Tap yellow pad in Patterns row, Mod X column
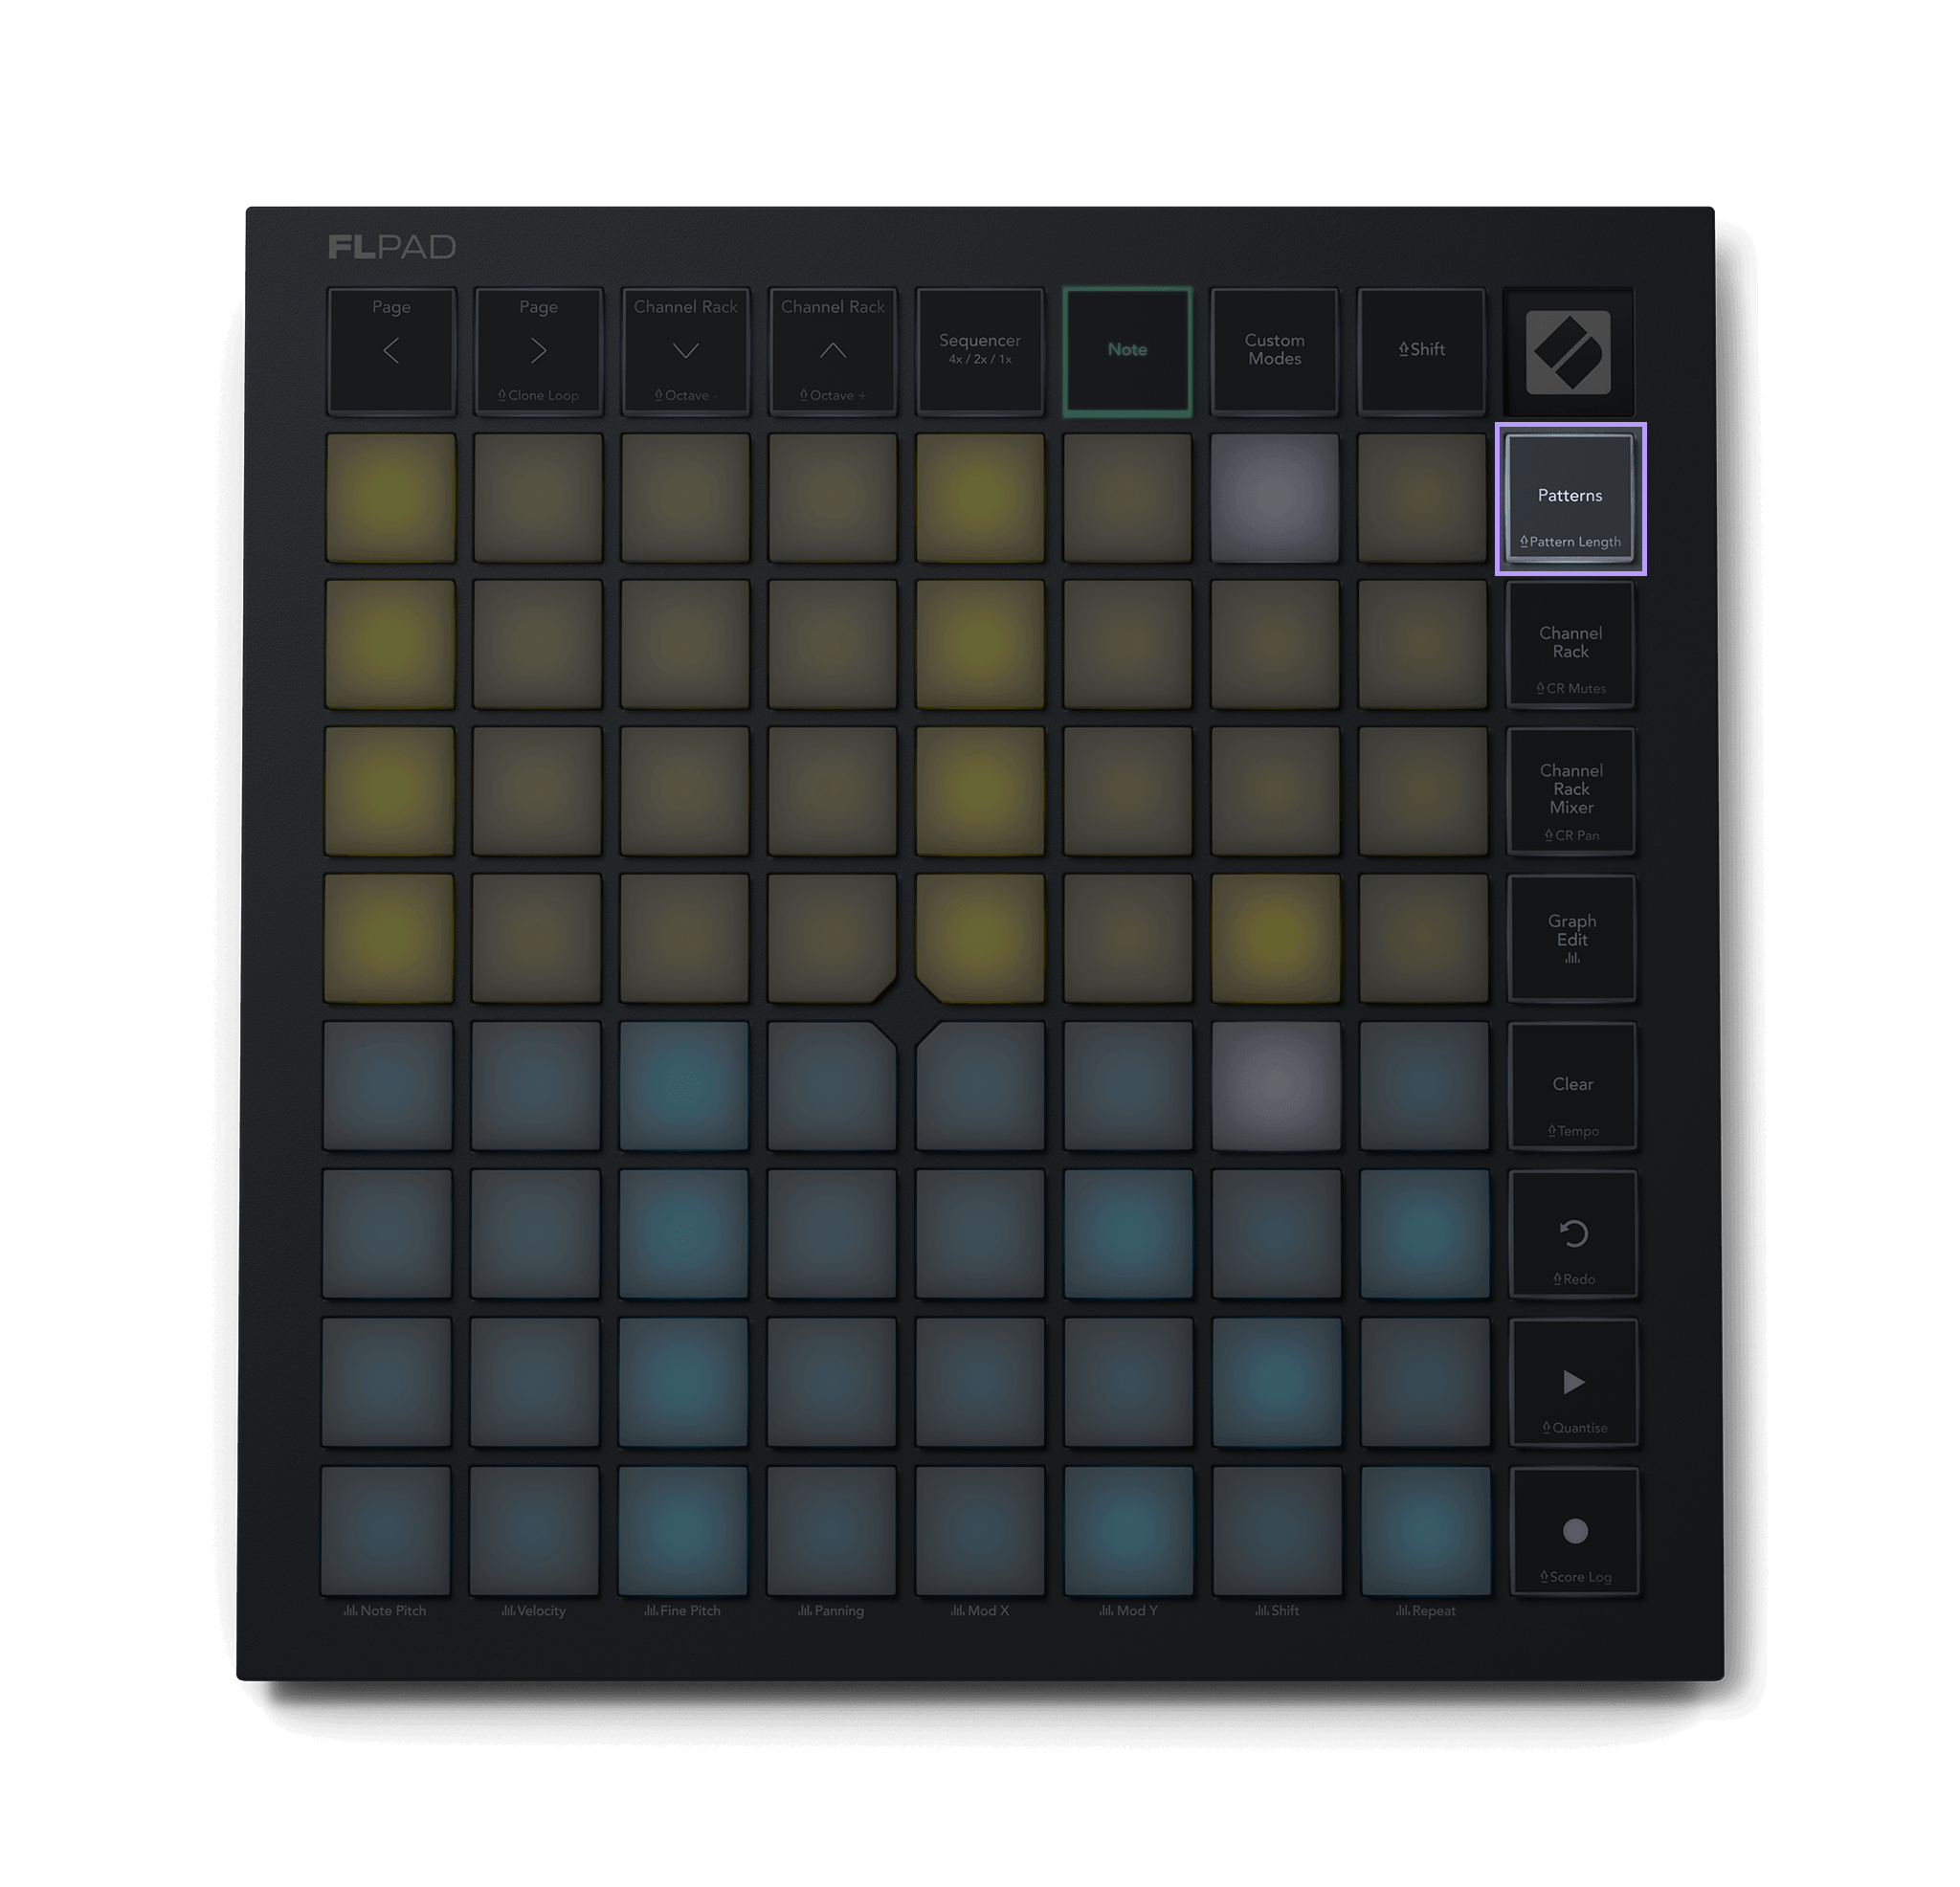This screenshot has width=1960, height=1887. (980, 498)
